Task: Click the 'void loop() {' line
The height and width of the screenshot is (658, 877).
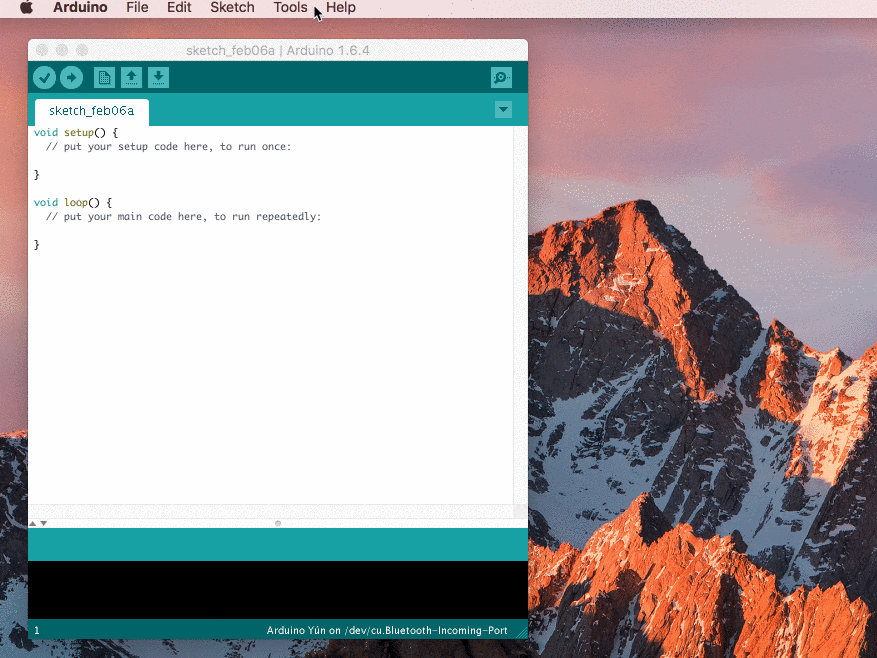Action: [x=73, y=203]
